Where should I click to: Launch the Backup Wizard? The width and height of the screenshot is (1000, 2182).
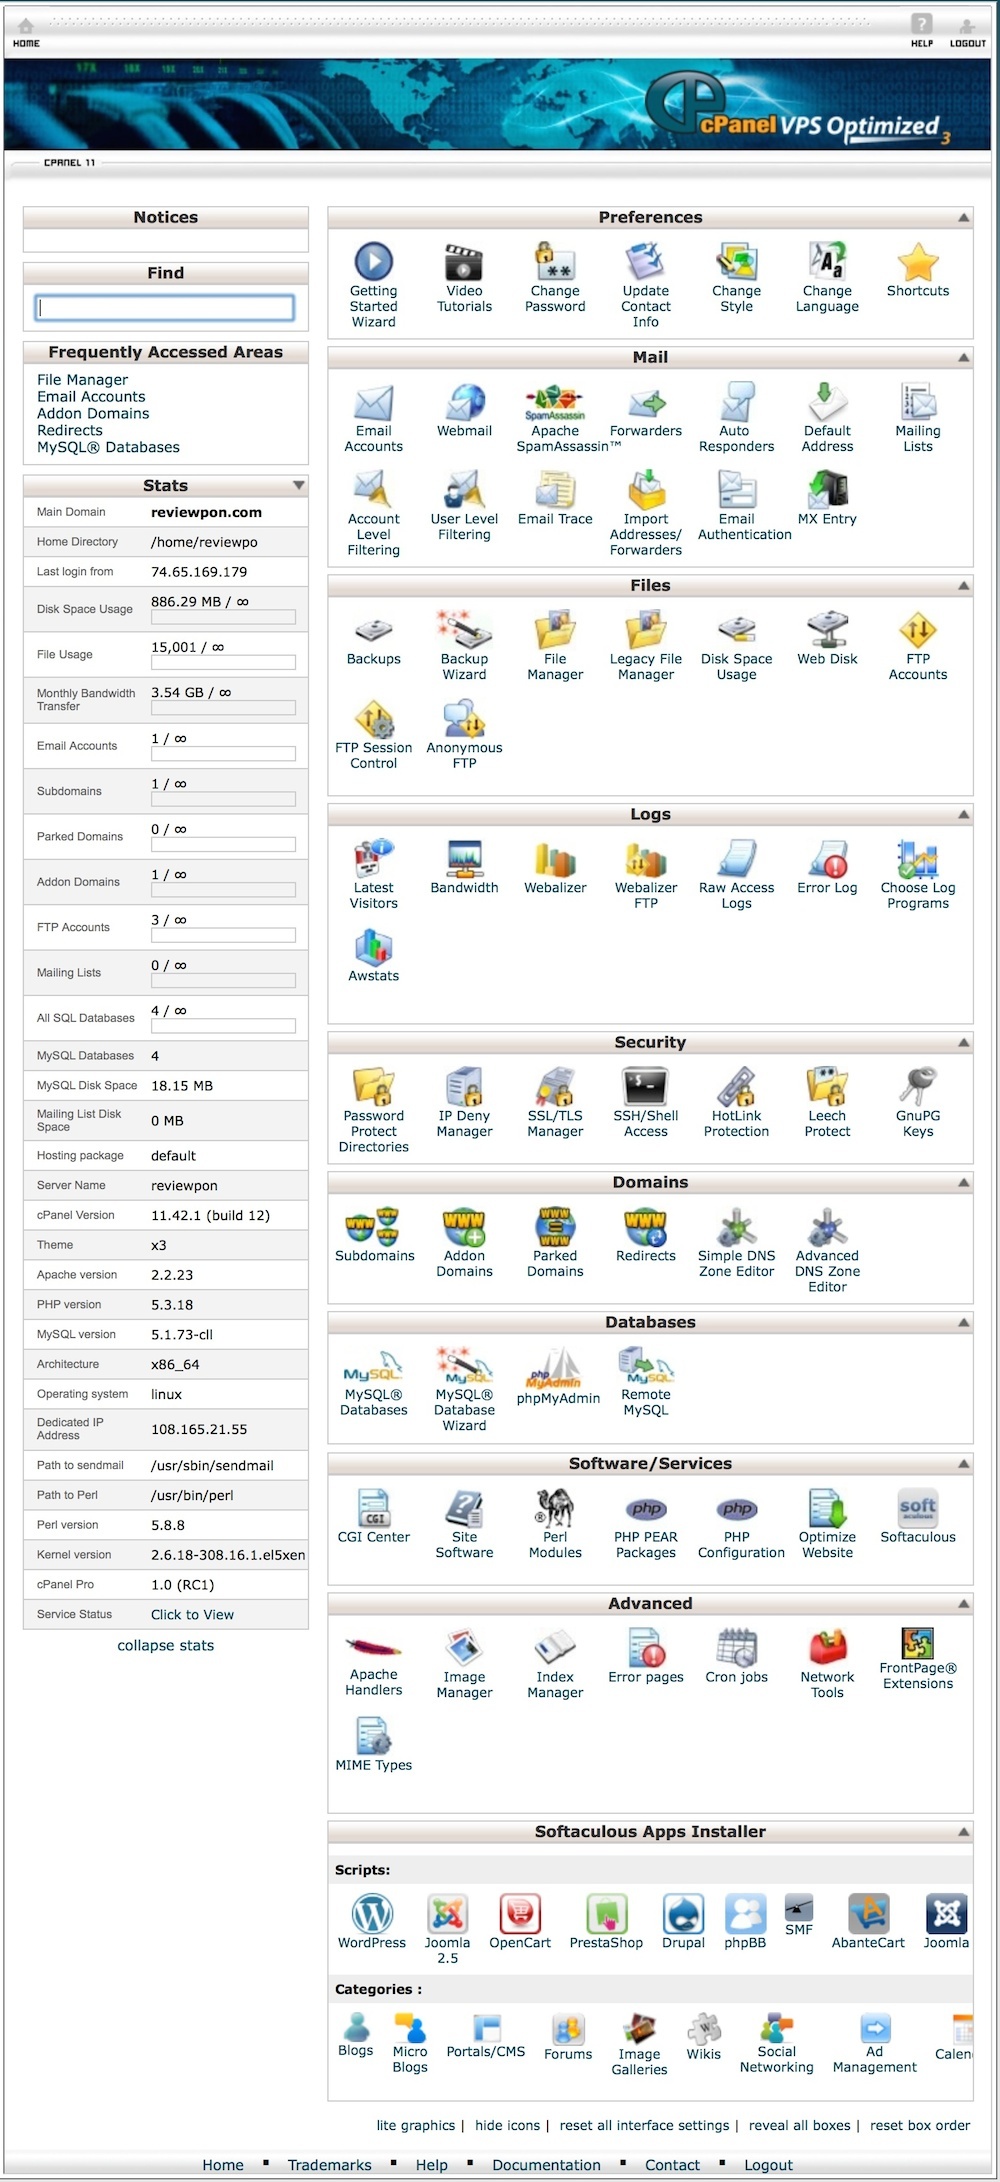(464, 630)
